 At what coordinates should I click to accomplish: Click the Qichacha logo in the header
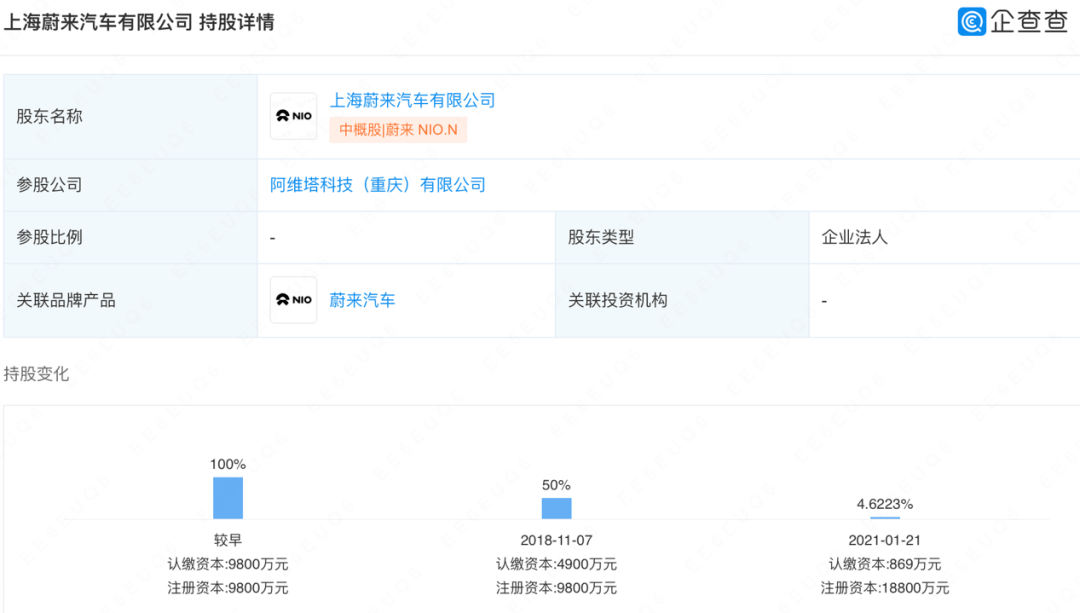pos(1012,21)
